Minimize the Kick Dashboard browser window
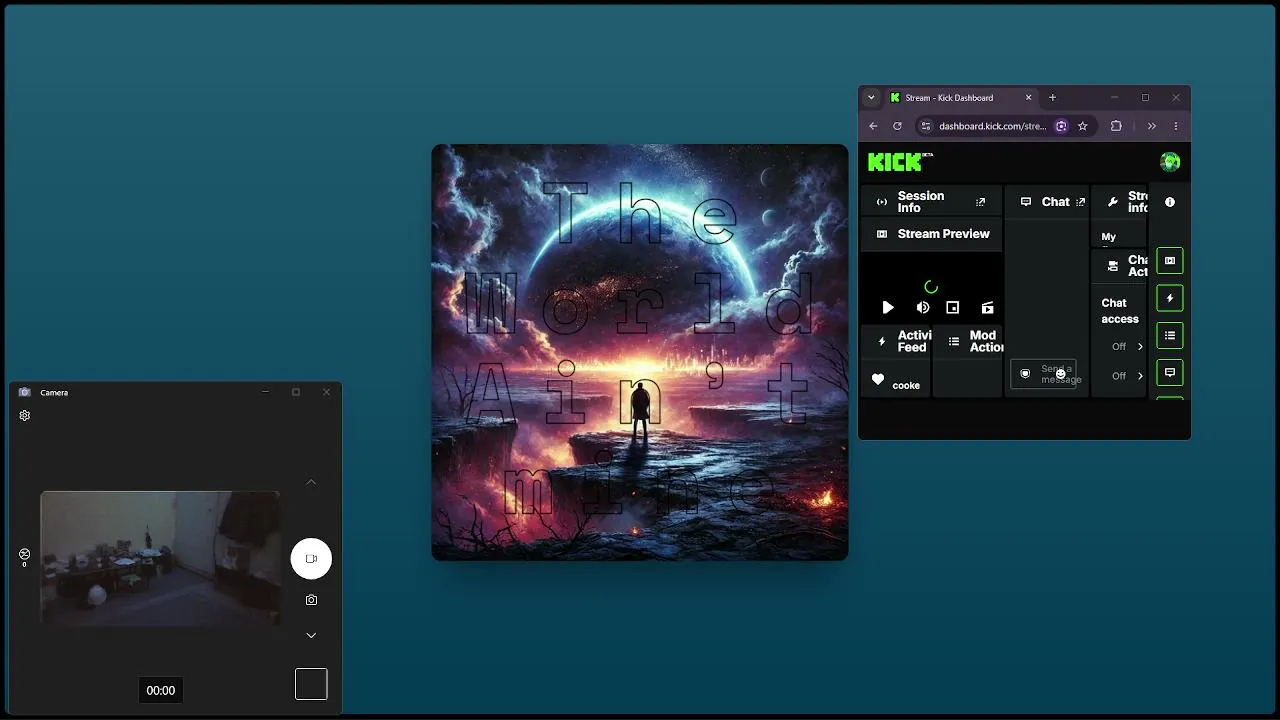 tap(1114, 98)
